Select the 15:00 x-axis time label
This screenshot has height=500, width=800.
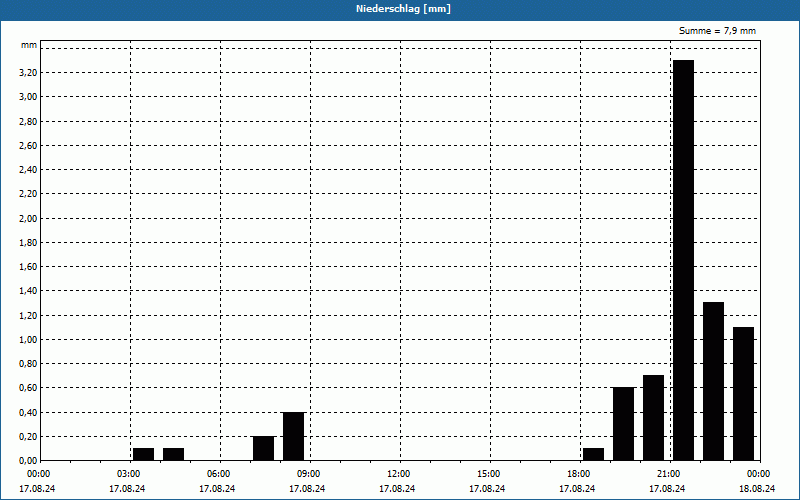[489, 474]
